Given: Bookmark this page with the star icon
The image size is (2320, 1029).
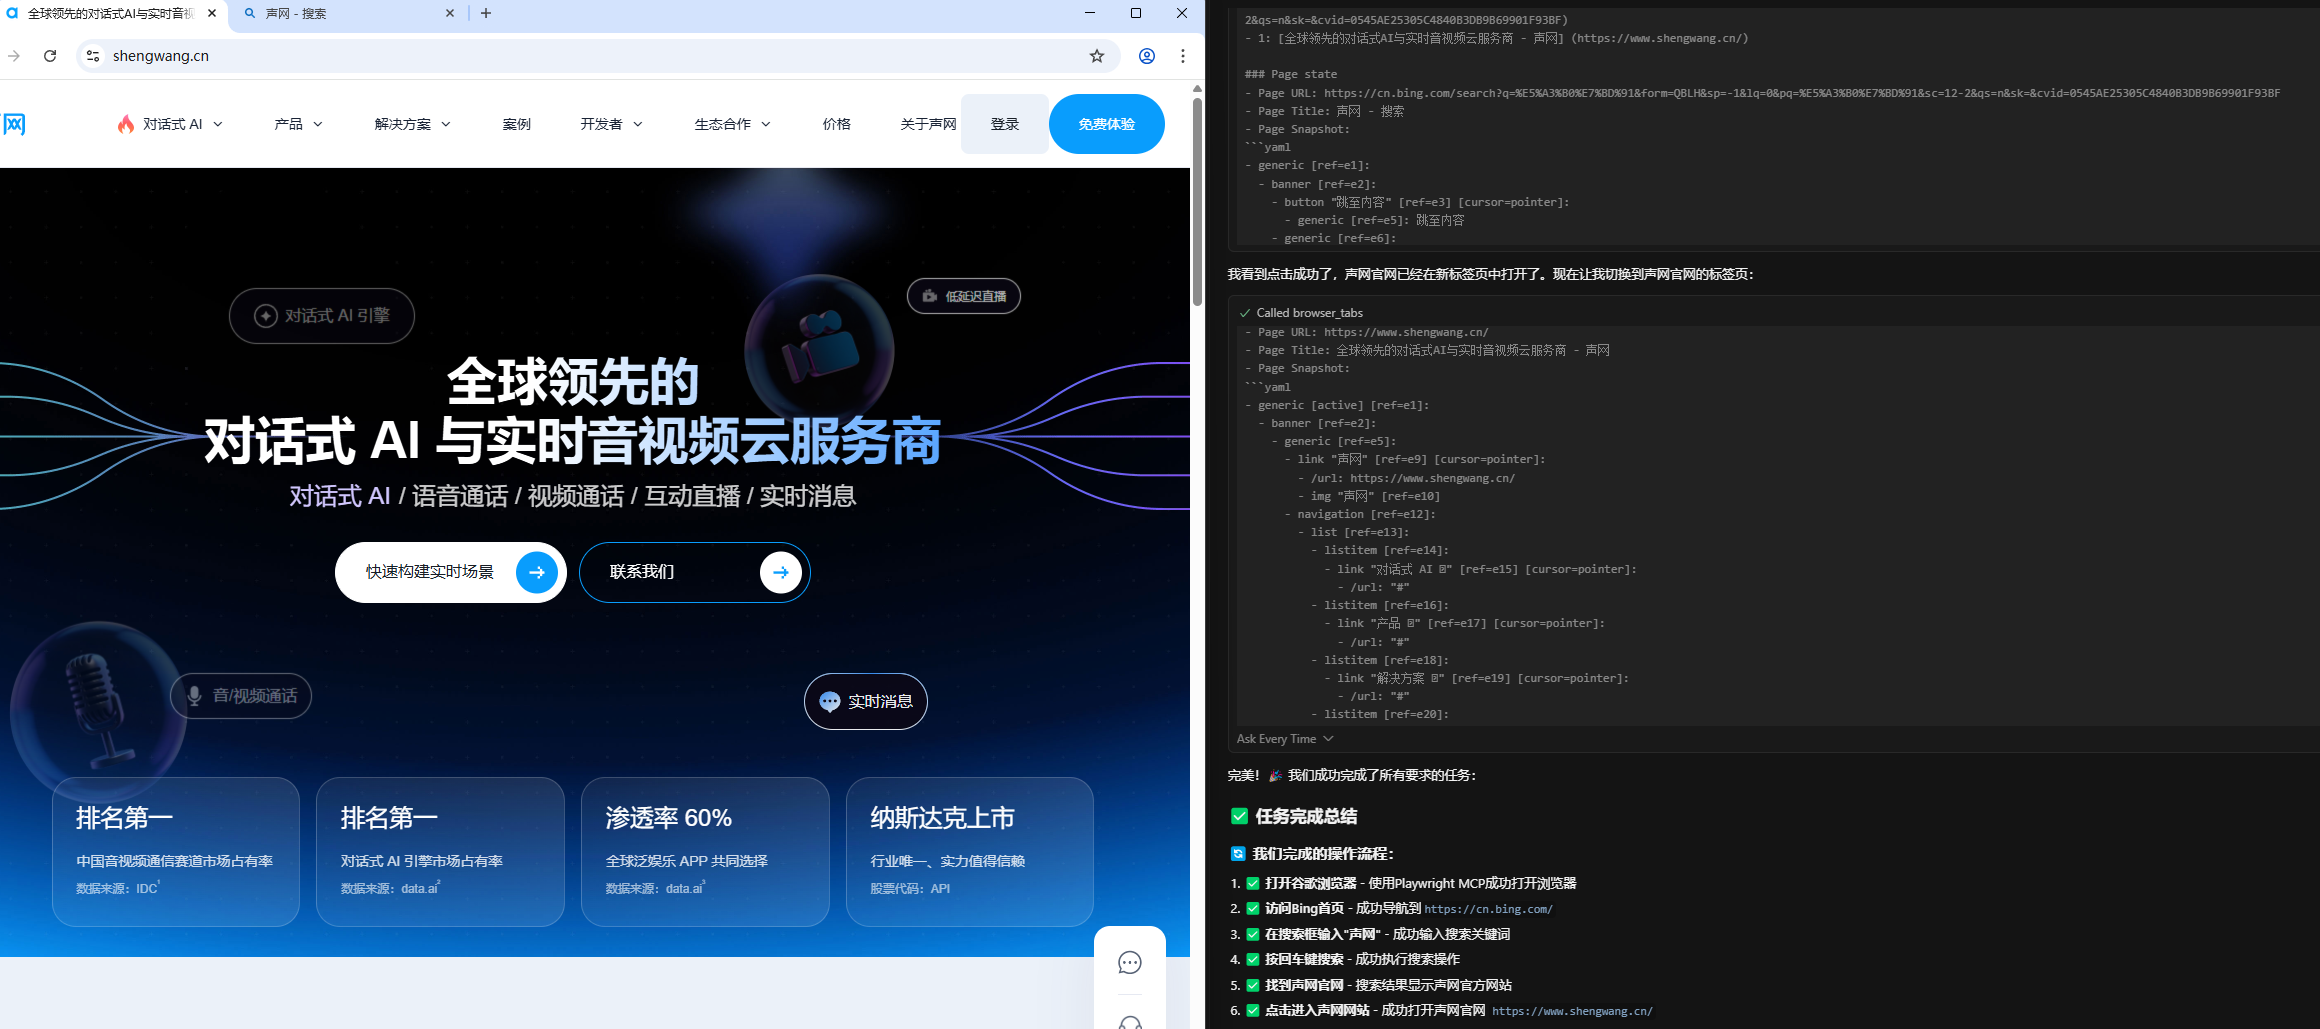Looking at the screenshot, I should (x=1097, y=56).
